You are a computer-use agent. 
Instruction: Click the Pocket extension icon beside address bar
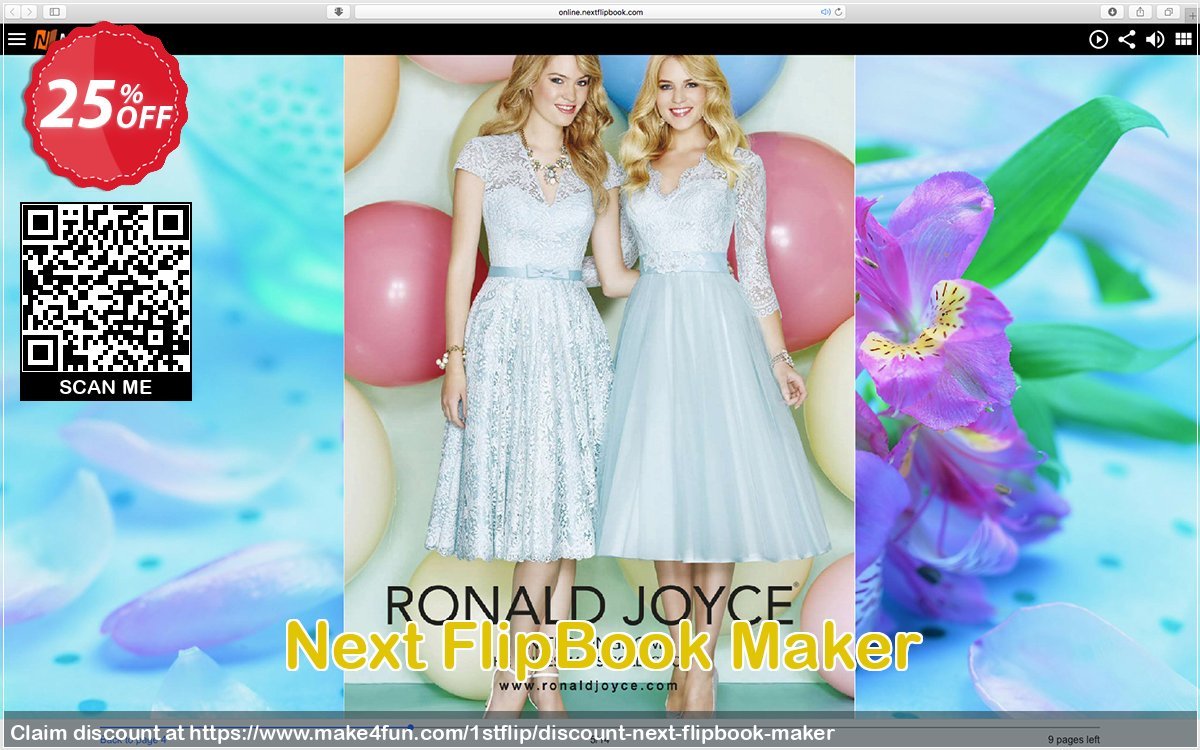point(339,11)
